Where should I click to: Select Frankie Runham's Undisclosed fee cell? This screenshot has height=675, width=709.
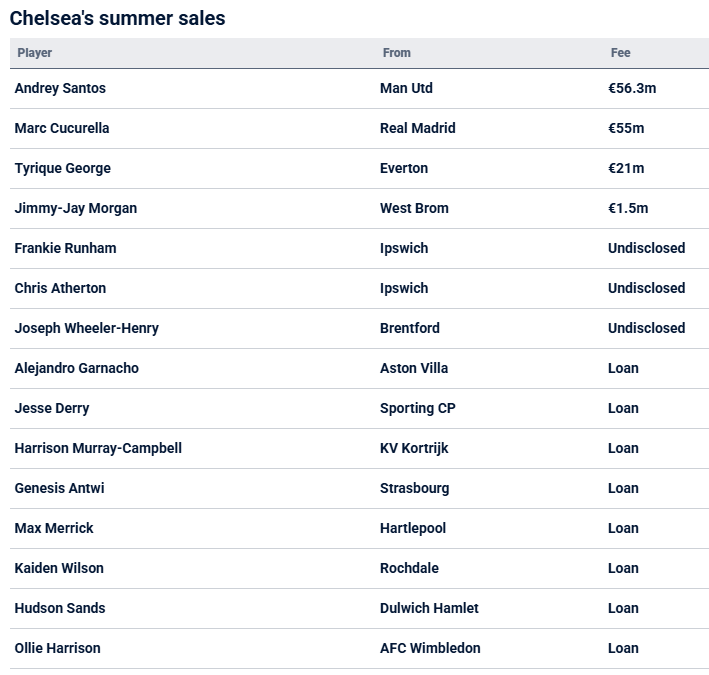[x=646, y=248]
